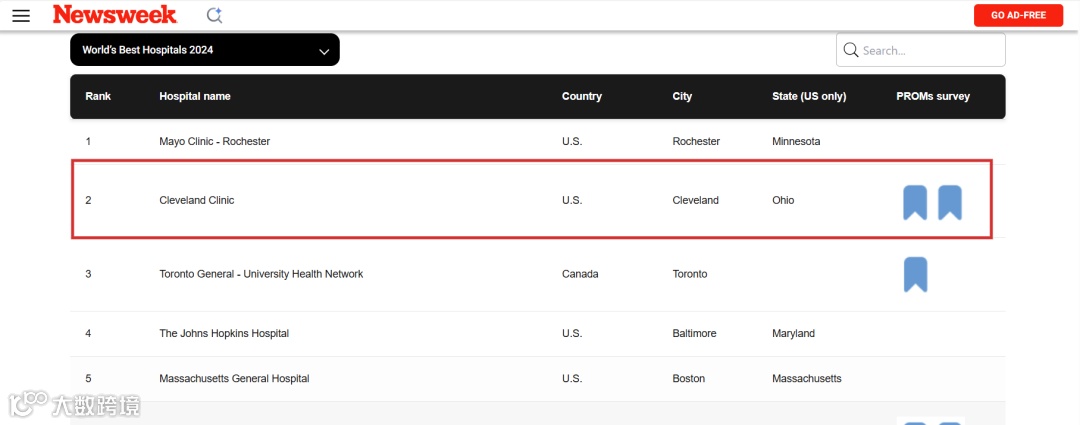Open the AI search sparkle icon
This screenshot has height=425, width=1080.
pyautogui.click(x=214, y=15)
